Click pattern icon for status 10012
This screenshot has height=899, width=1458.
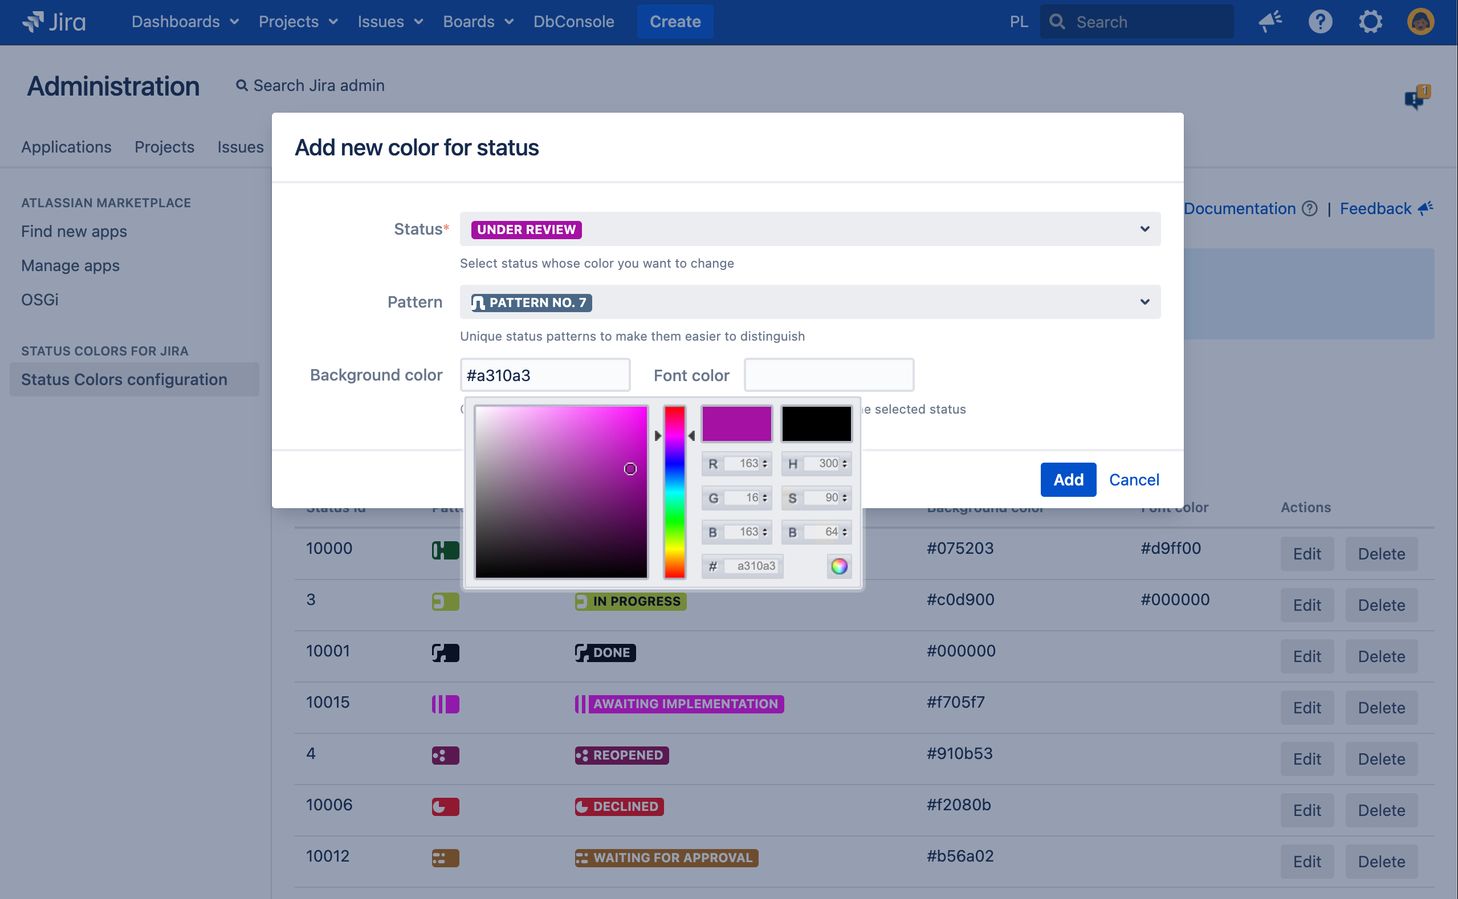[x=445, y=858]
